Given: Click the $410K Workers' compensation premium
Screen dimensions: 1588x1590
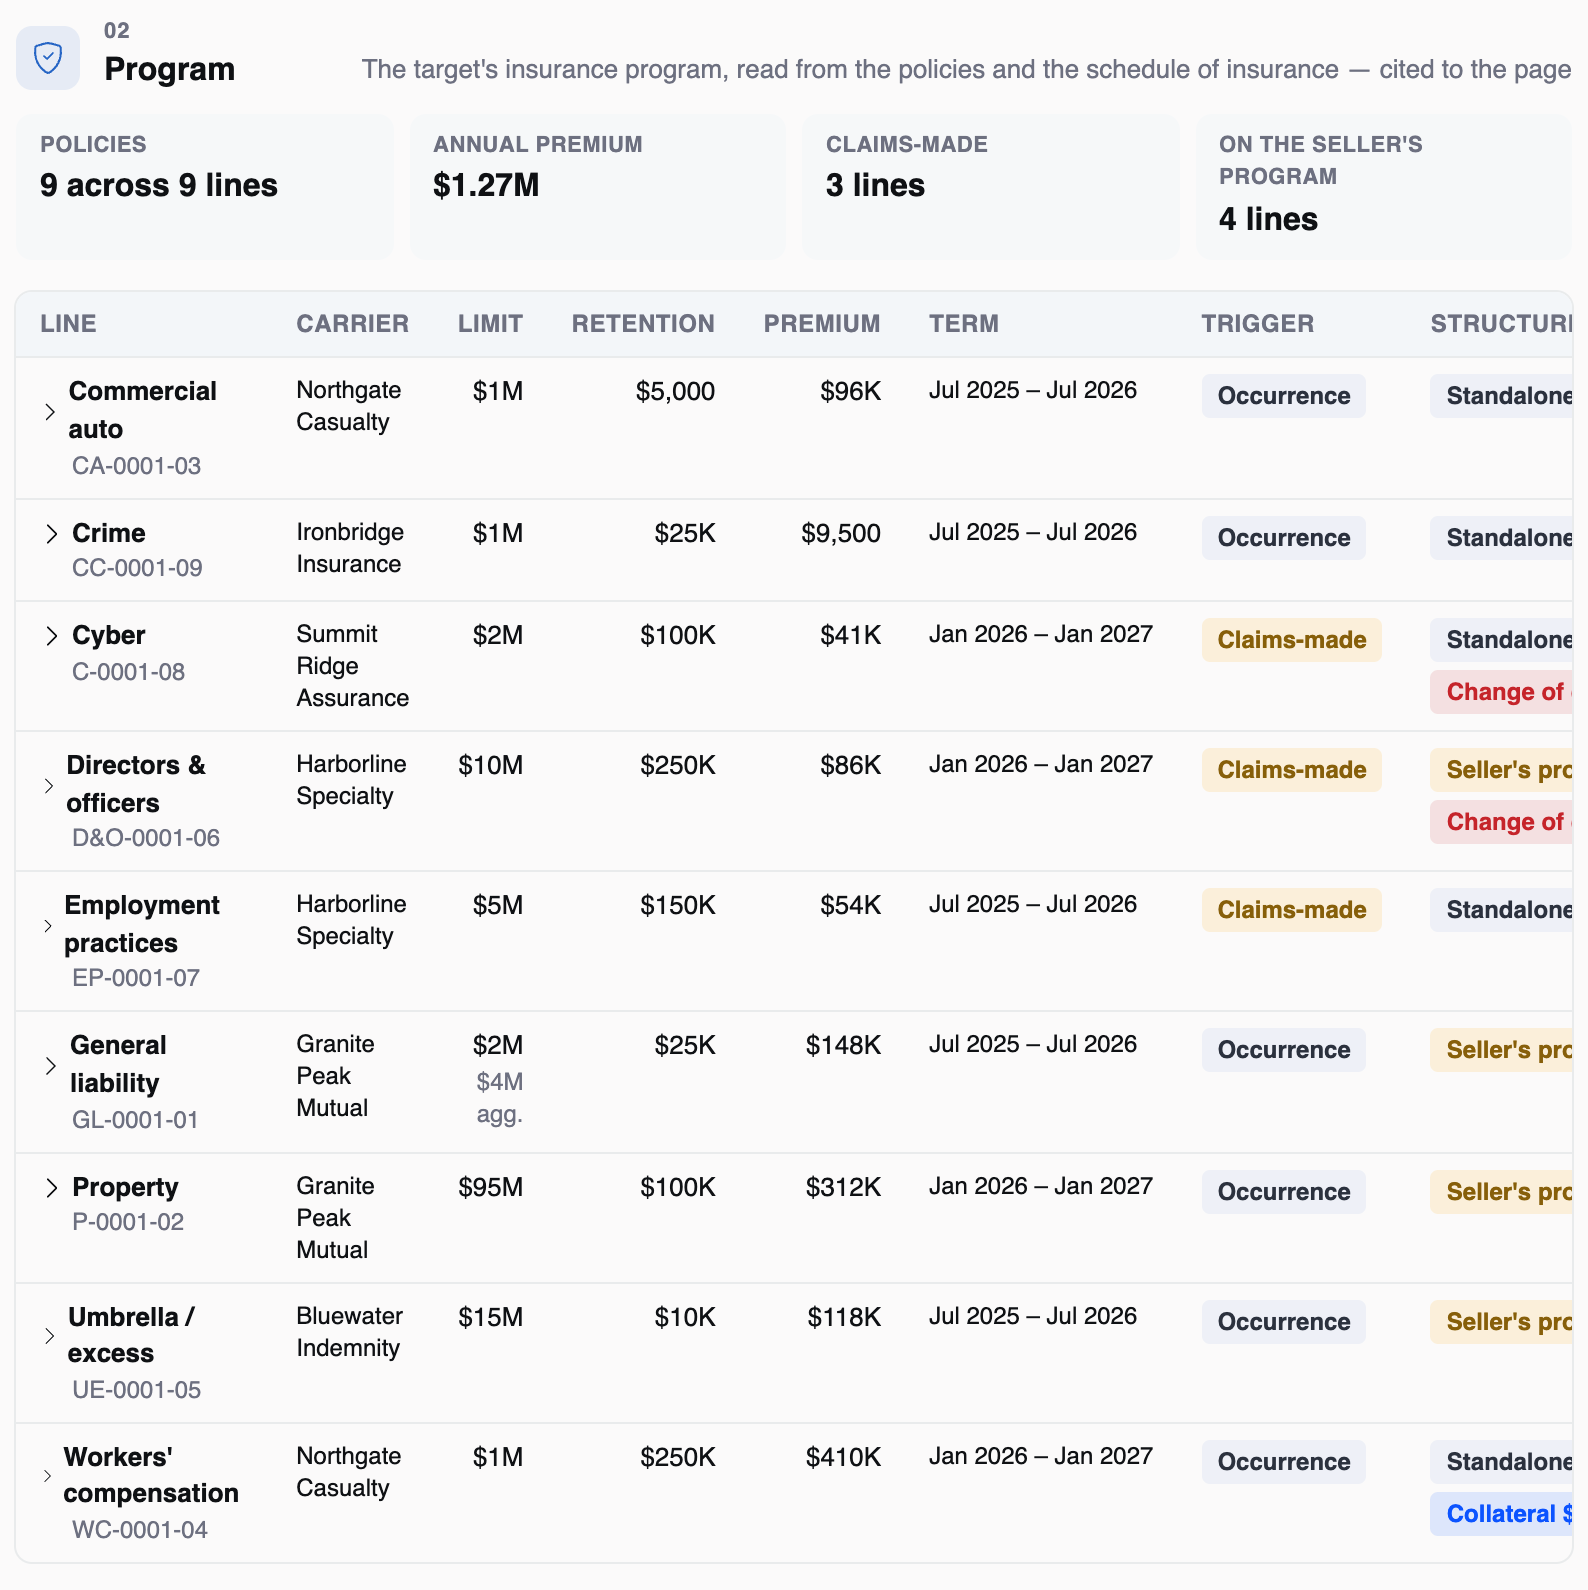Looking at the screenshot, I should [x=843, y=1458].
